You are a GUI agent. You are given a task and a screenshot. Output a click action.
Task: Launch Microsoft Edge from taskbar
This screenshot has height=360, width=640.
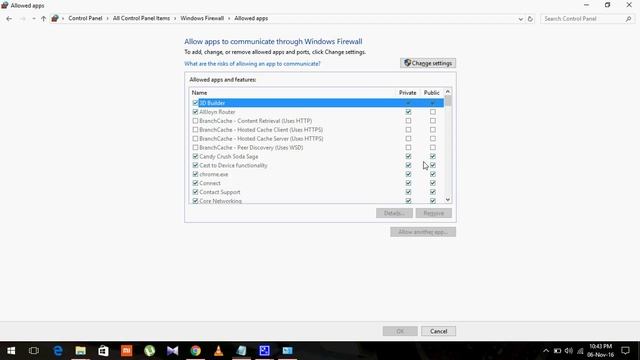[x=58, y=351]
